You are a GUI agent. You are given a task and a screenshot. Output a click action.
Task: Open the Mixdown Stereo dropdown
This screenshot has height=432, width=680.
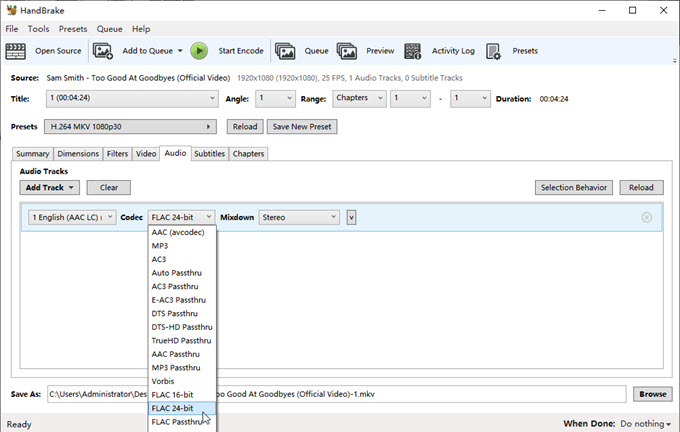coord(299,217)
